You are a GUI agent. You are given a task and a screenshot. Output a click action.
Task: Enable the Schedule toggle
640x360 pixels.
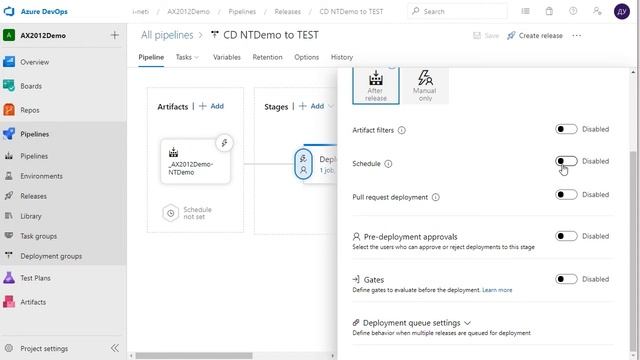pos(566,161)
